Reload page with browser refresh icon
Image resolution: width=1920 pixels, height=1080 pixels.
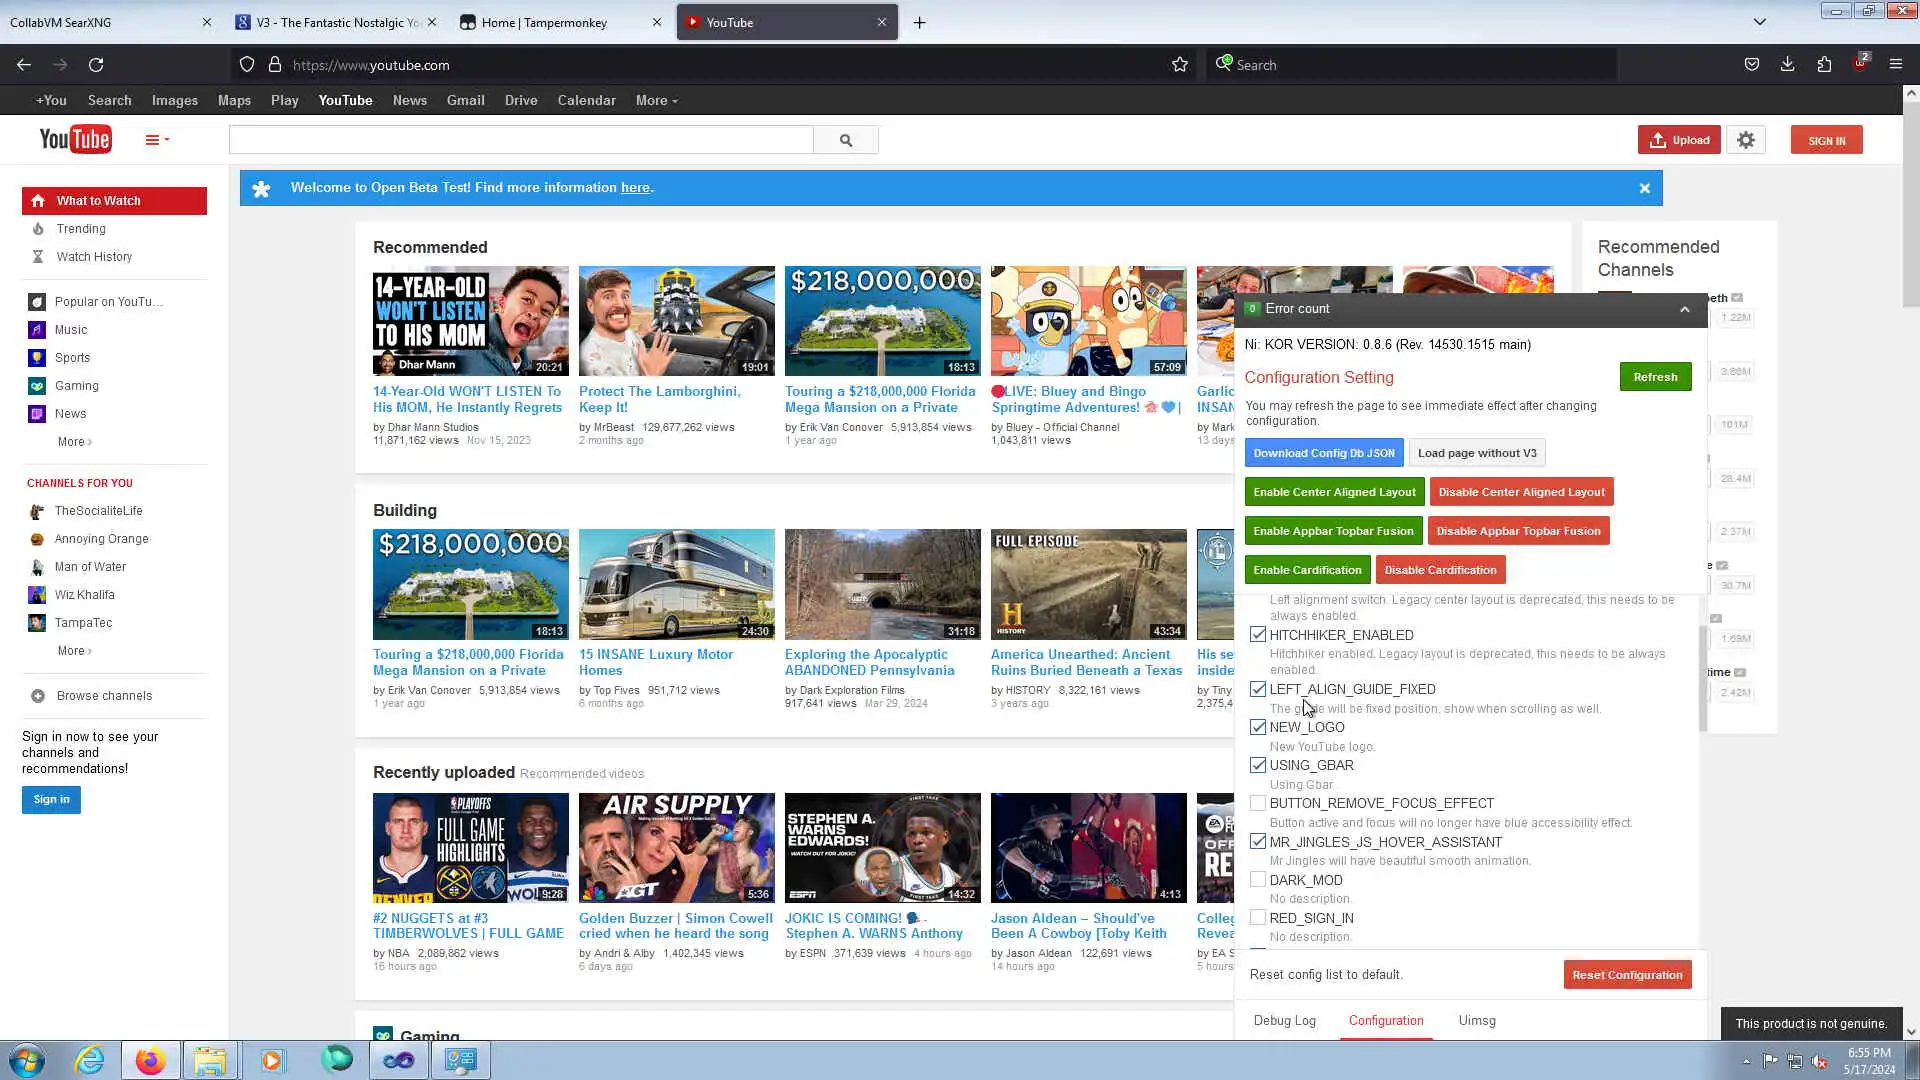tap(96, 65)
